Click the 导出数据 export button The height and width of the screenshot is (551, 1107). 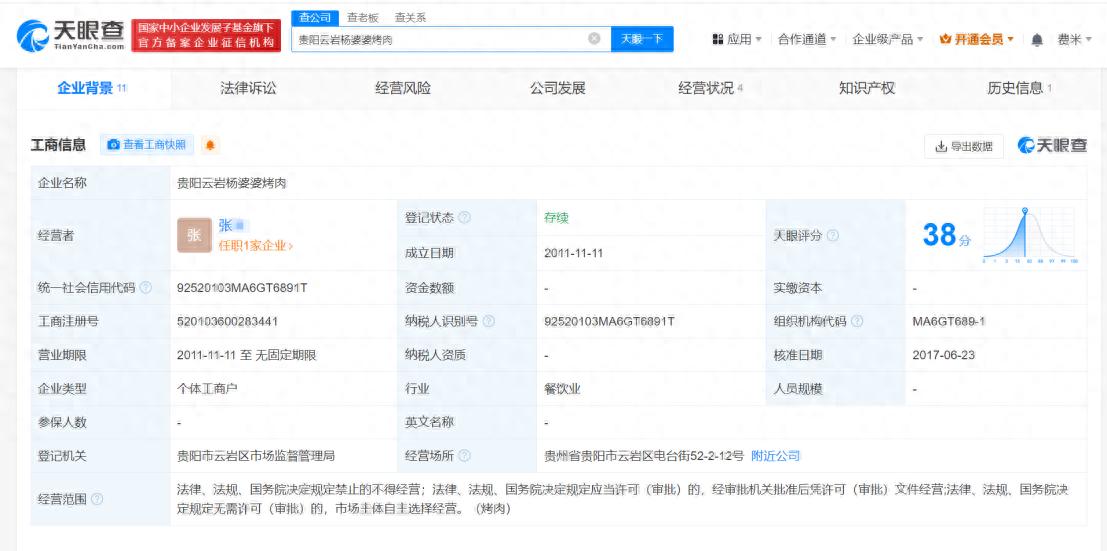click(963, 146)
